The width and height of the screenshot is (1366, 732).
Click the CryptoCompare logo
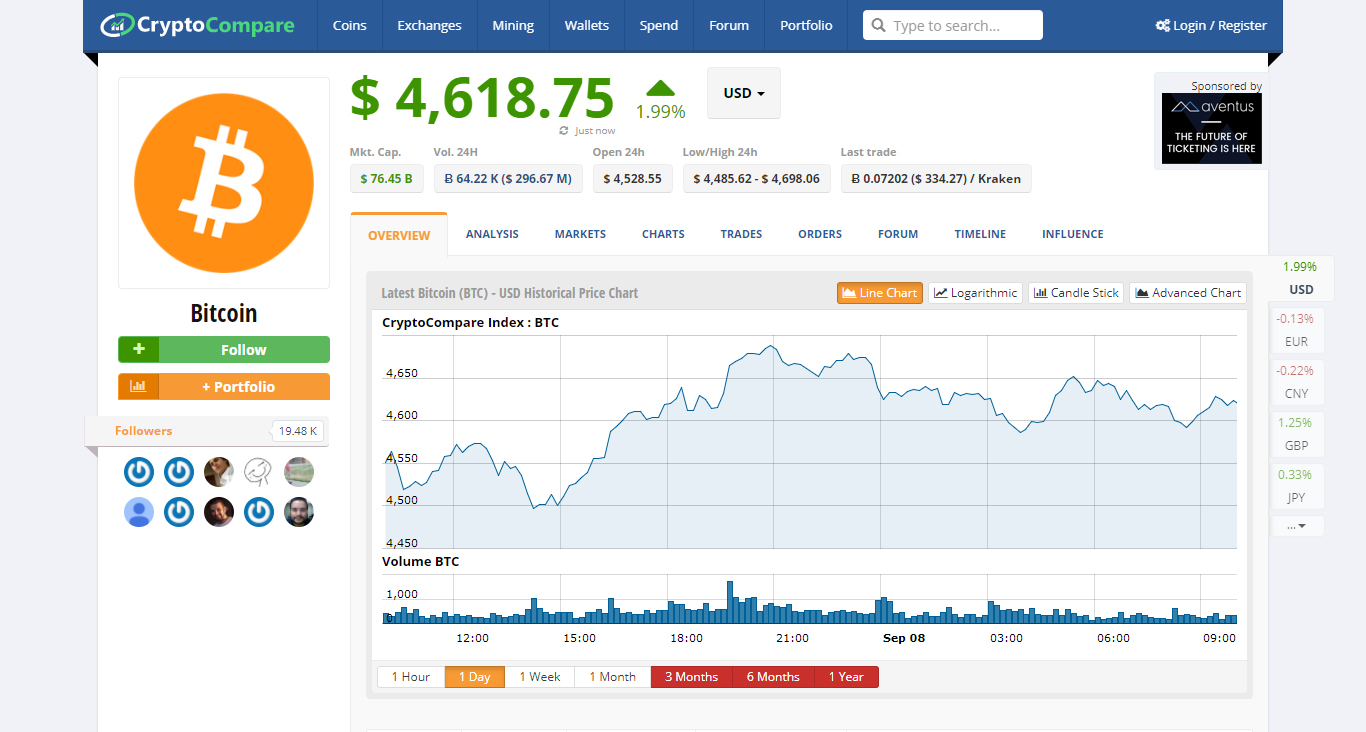(198, 25)
